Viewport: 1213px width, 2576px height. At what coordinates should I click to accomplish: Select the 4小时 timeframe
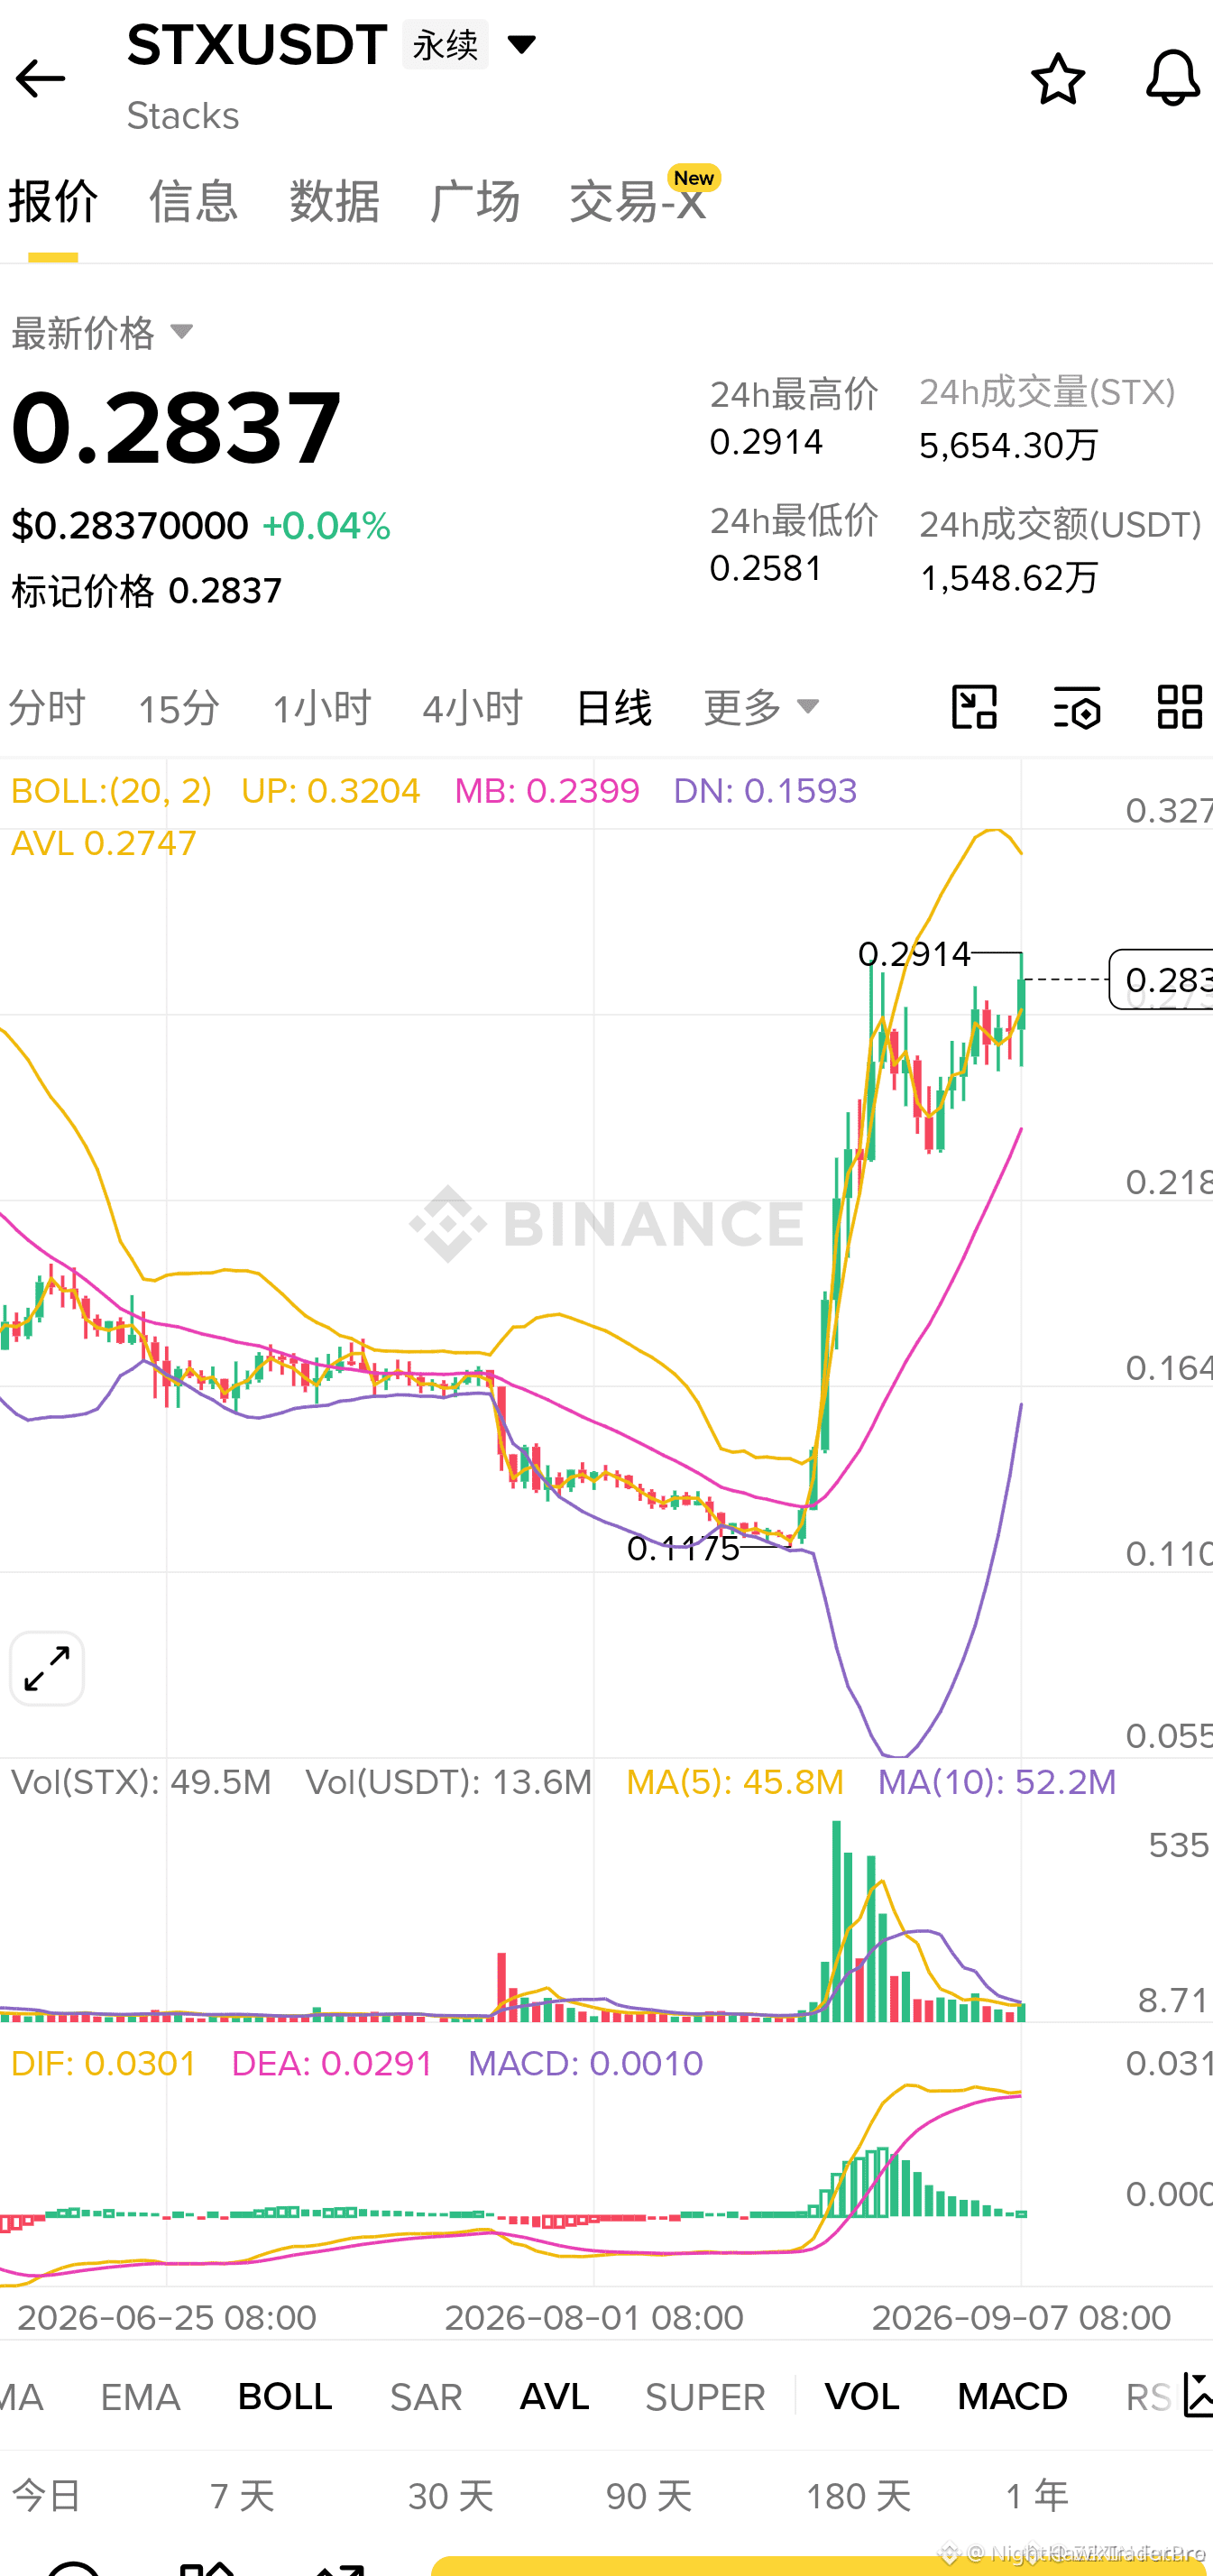(472, 708)
